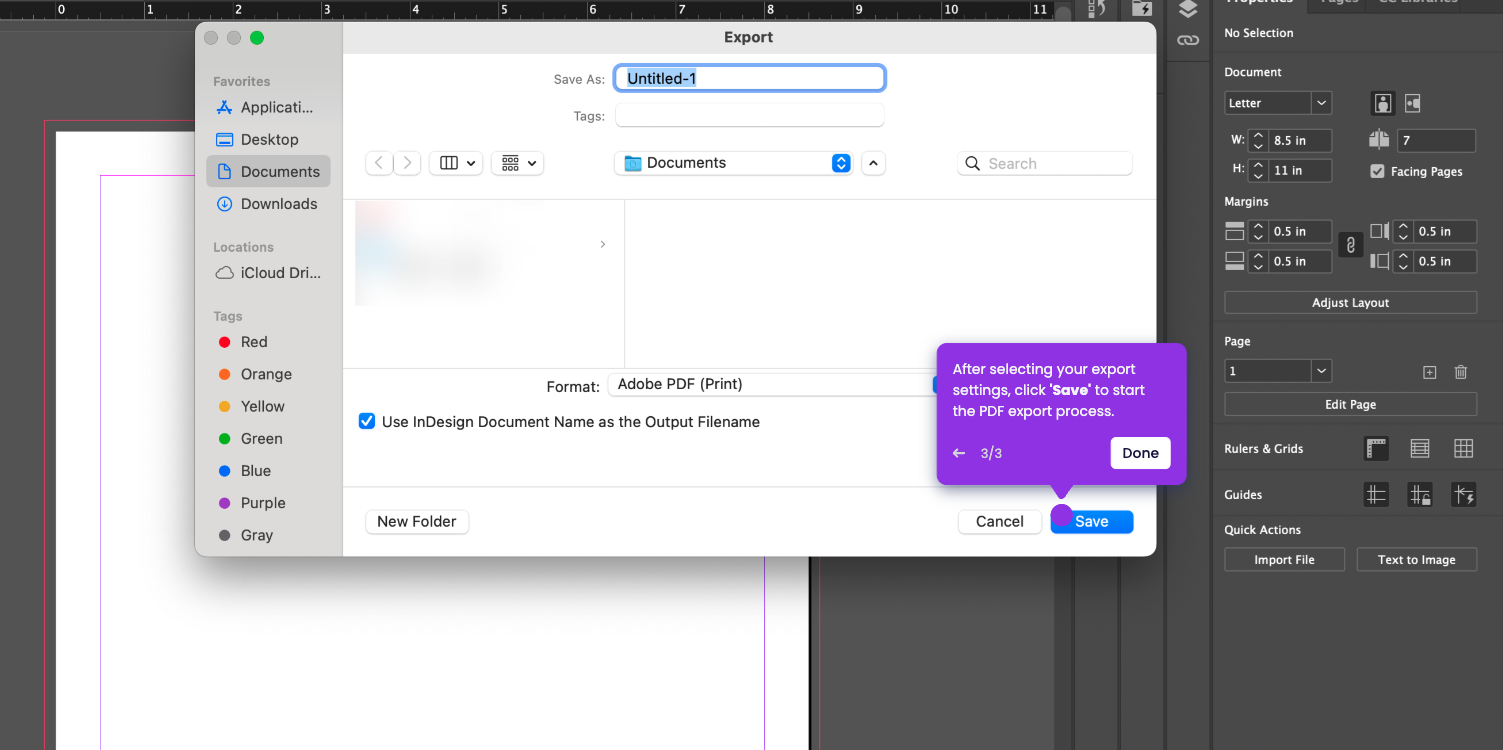The image size is (1503, 750).
Task: Toggle lock guides icon
Action: 1420,494
